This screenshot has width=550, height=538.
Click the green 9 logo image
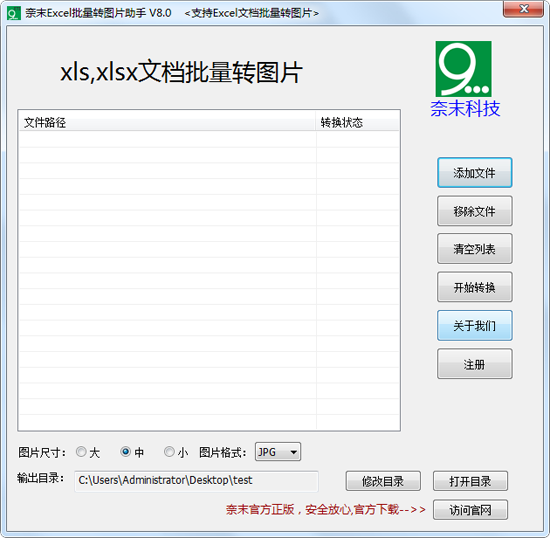coord(463,69)
